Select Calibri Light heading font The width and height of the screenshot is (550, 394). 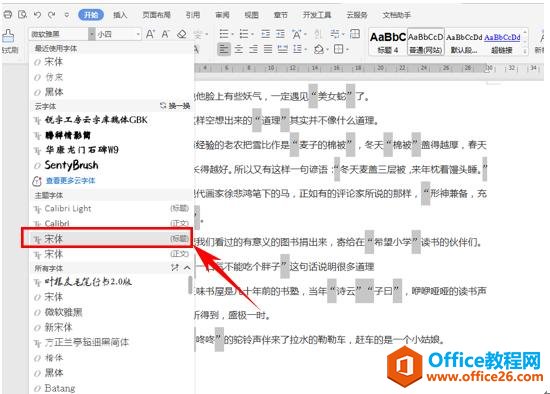[112, 208]
